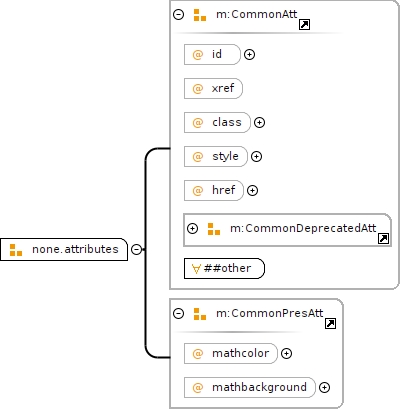Viewport: 401px width, 410px height.
Task: Collapse the m:CommonPresAtt group
Action: pyautogui.click(x=179, y=314)
